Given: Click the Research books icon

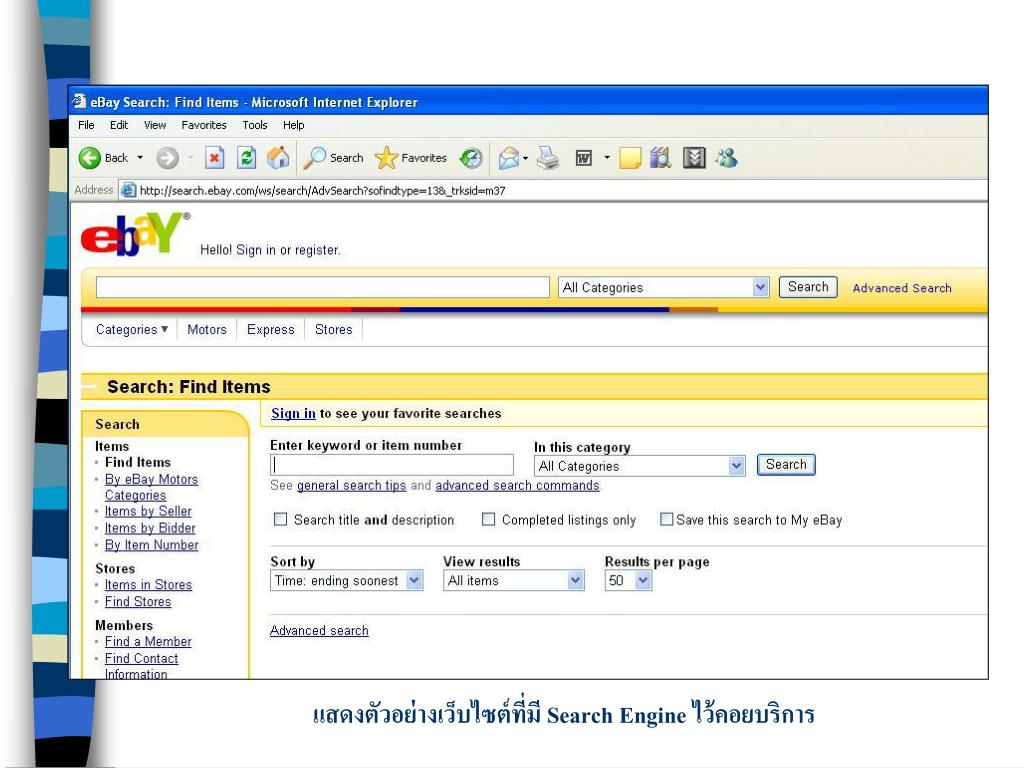Looking at the screenshot, I should click(660, 157).
